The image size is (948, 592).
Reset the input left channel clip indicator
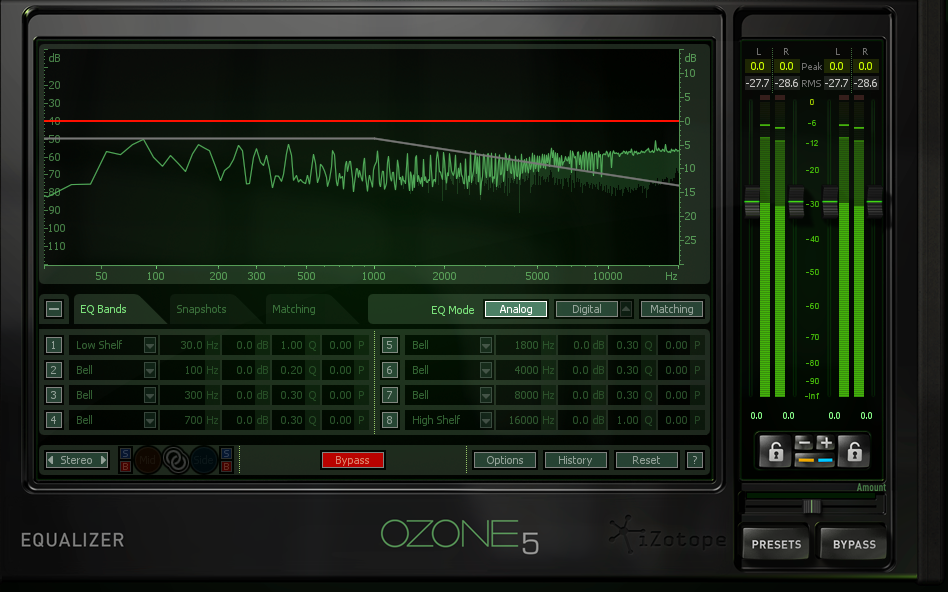[765, 97]
